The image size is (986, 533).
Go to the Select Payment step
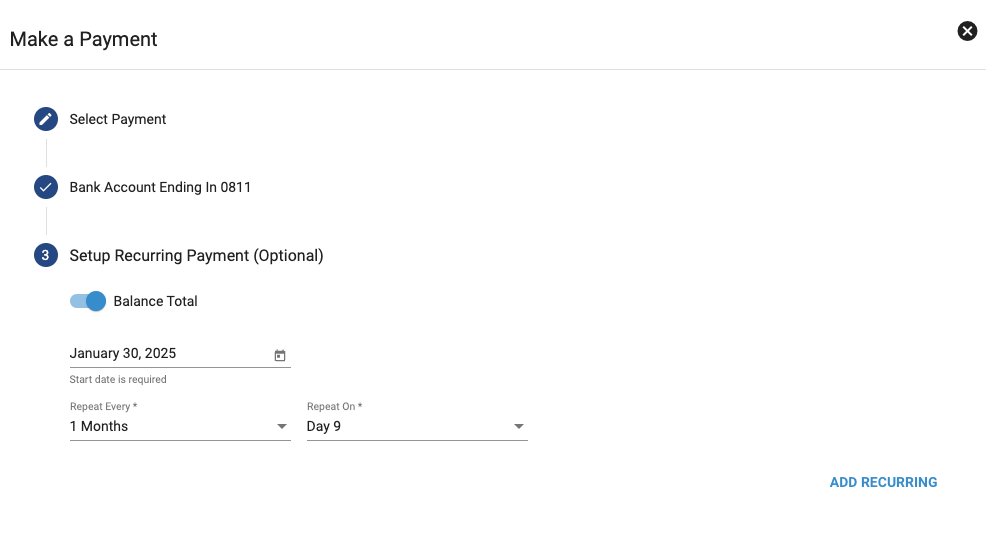tap(118, 120)
